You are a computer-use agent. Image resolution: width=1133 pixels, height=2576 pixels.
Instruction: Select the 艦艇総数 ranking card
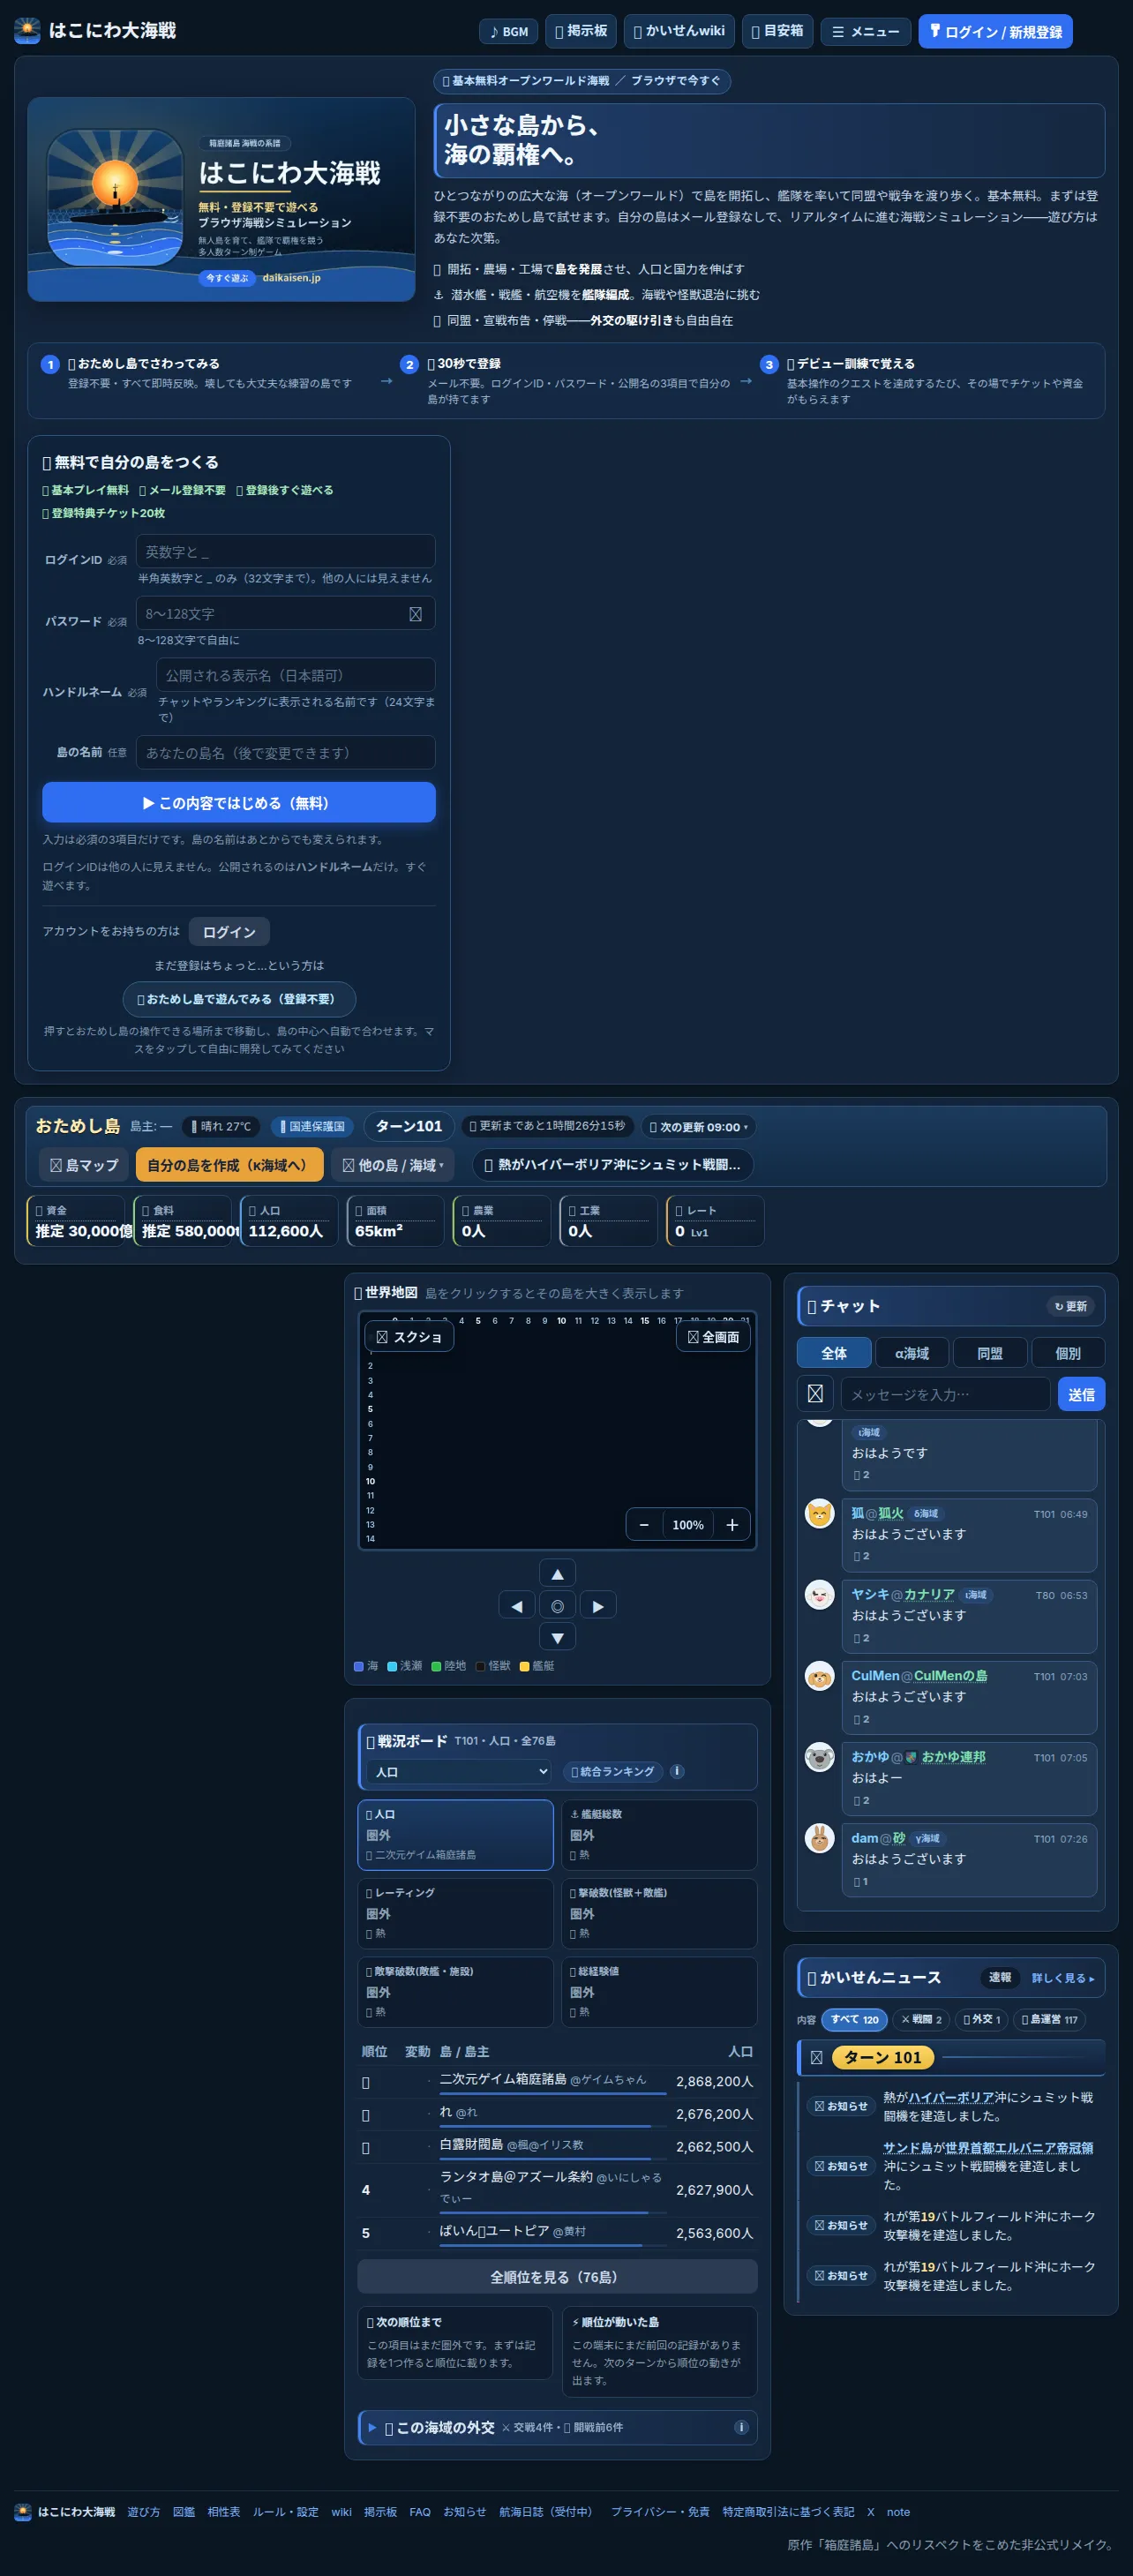659,1834
